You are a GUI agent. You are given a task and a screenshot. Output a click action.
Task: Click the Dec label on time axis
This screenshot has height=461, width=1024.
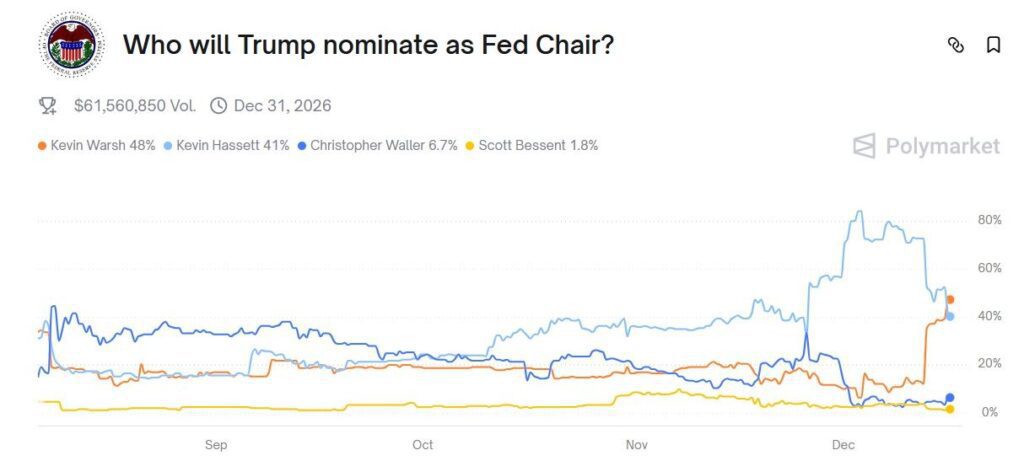(x=843, y=443)
